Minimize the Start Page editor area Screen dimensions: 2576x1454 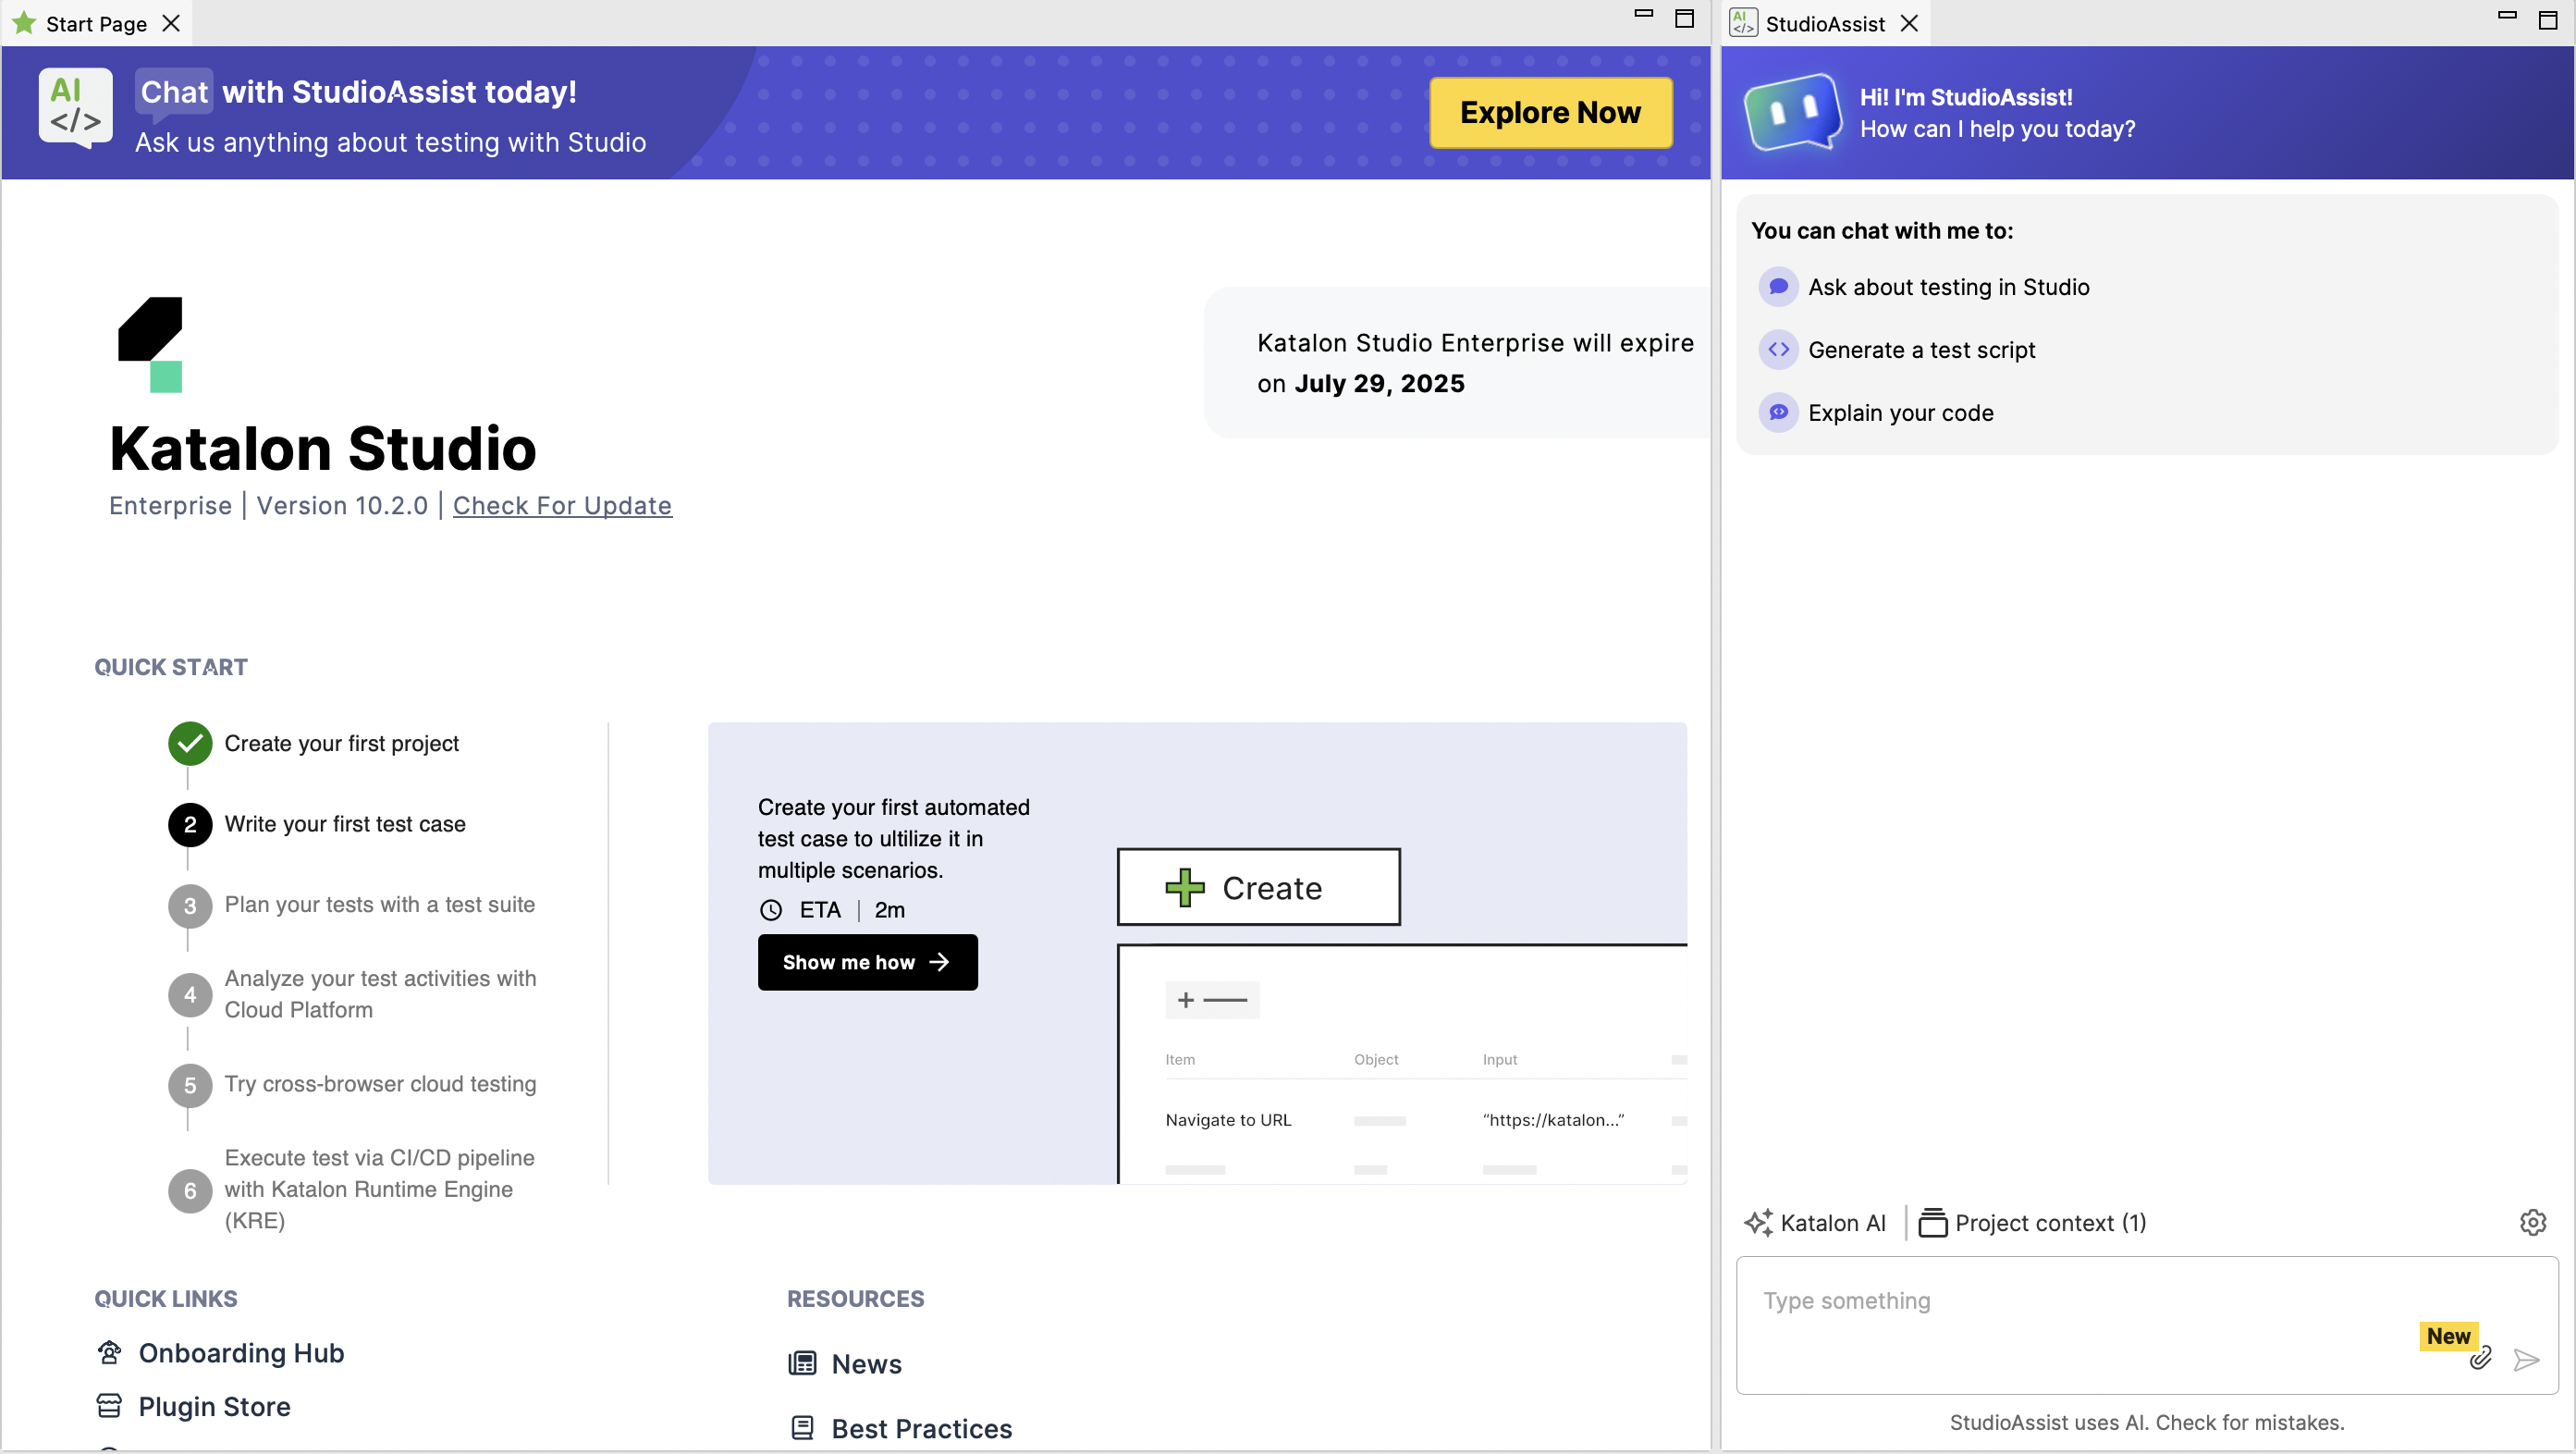click(1643, 13)
